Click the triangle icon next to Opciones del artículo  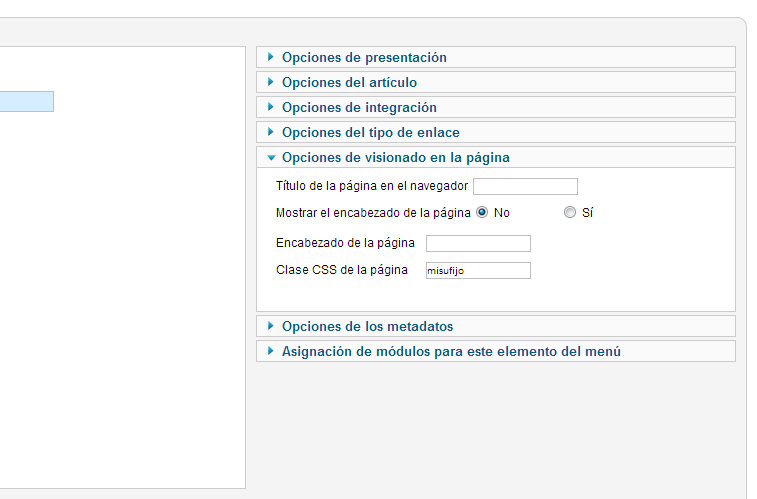coord(270,82)
